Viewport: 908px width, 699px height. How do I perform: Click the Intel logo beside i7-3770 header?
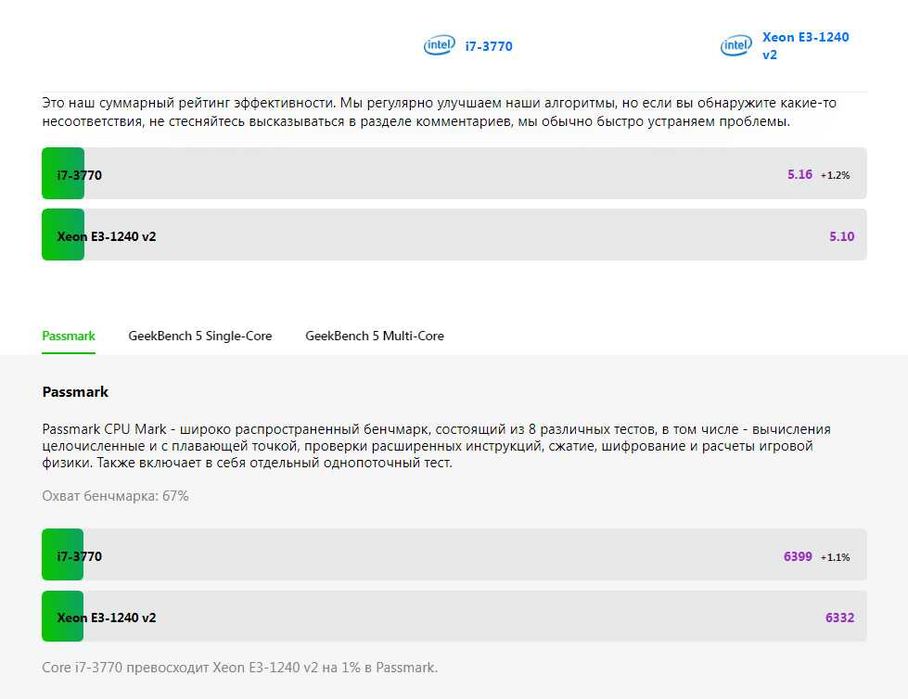(x=439, y=46)
